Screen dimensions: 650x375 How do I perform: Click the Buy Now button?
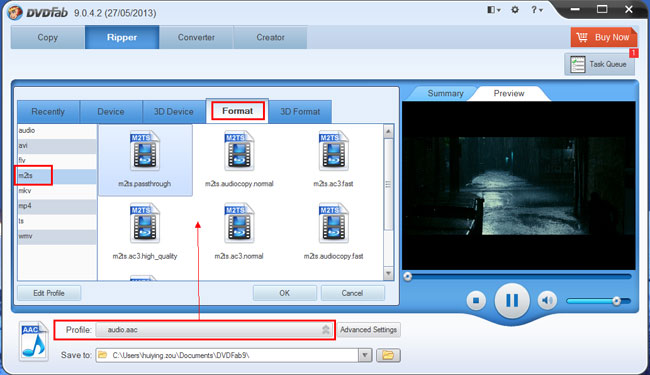[x=604, y=37]
